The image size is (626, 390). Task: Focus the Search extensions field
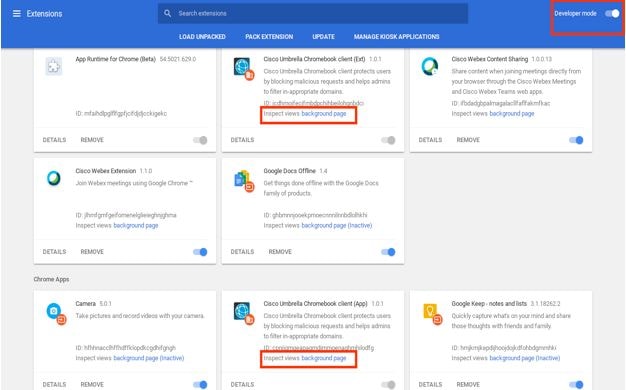click(313, 13)
